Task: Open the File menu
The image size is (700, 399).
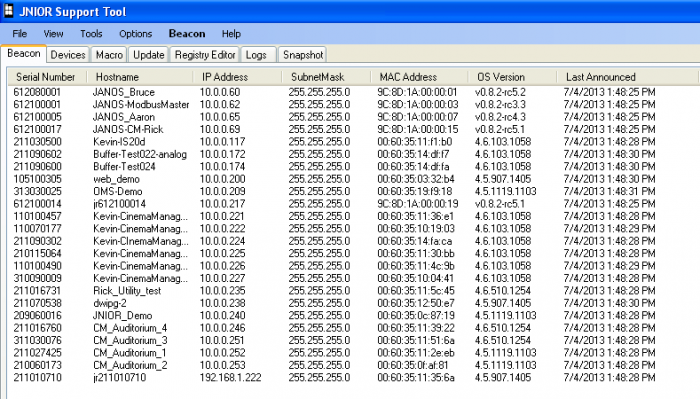Action: 20,34
